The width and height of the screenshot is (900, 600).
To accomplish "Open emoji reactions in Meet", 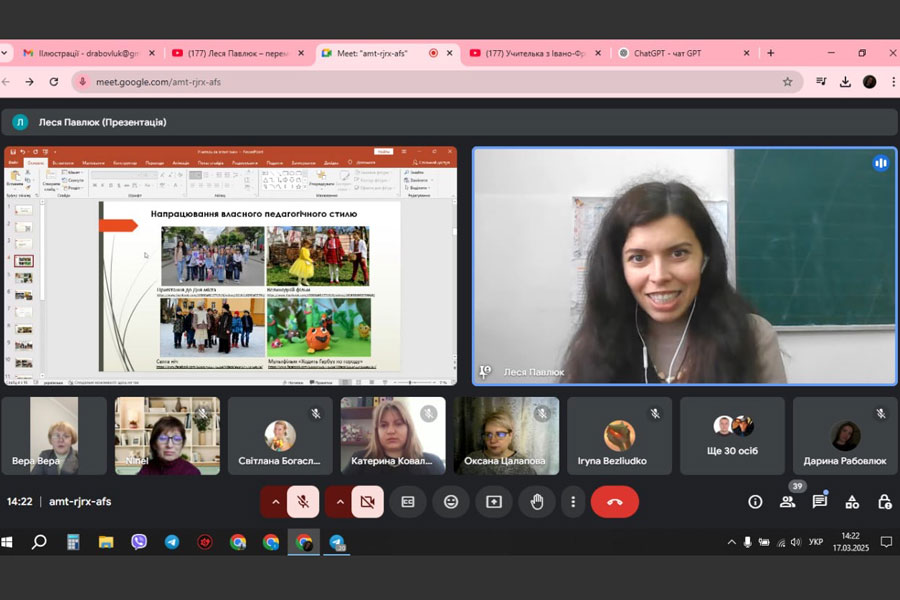I will click(451, 502).
